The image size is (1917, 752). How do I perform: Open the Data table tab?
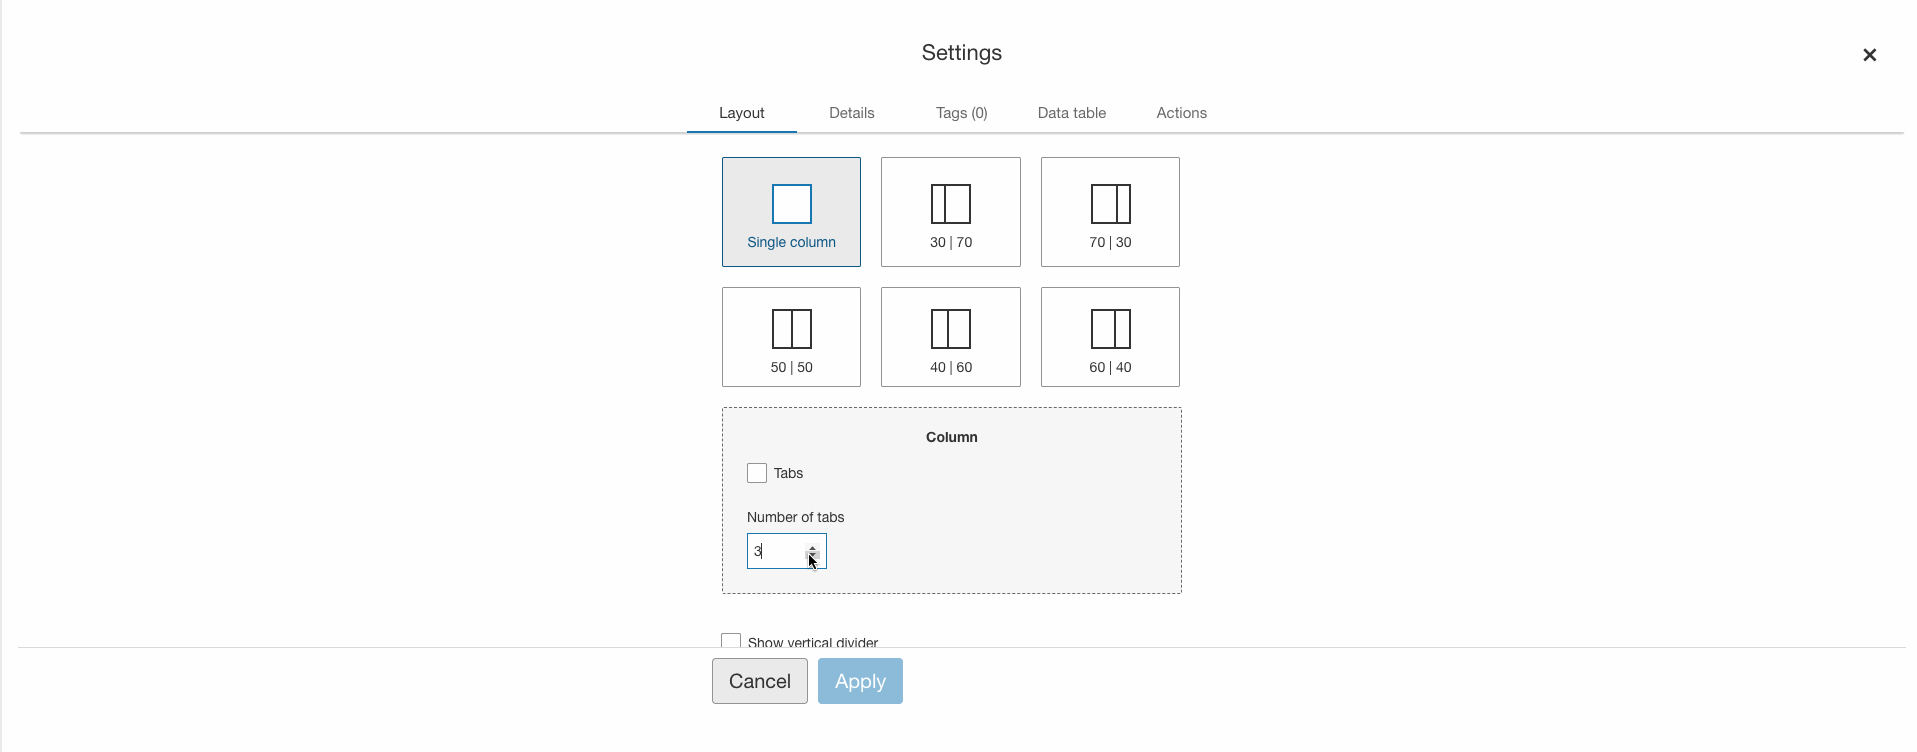1071,113
